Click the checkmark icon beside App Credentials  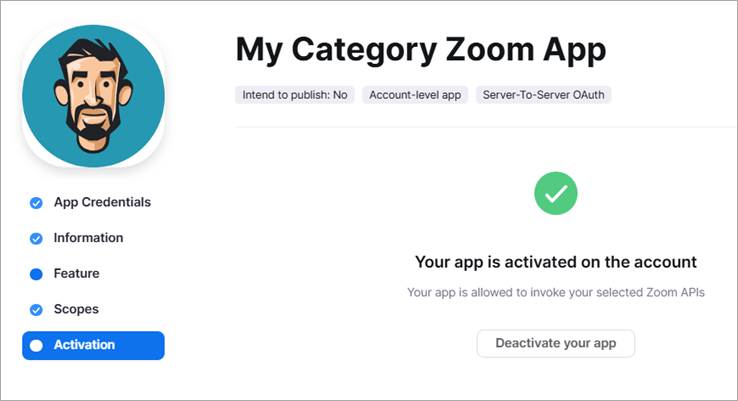click(x=36, y=203)
